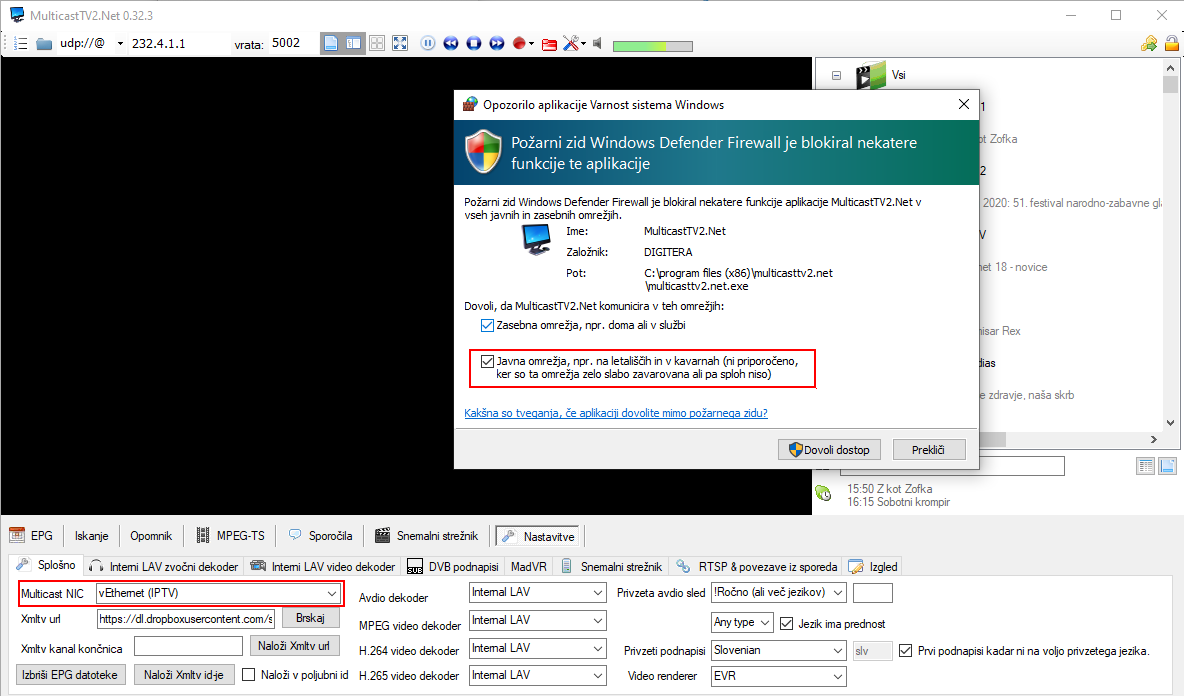The width and height of the screenshot is (1184, 696).
Task: Toggle fullscreen mode icon
Action: 400,43
